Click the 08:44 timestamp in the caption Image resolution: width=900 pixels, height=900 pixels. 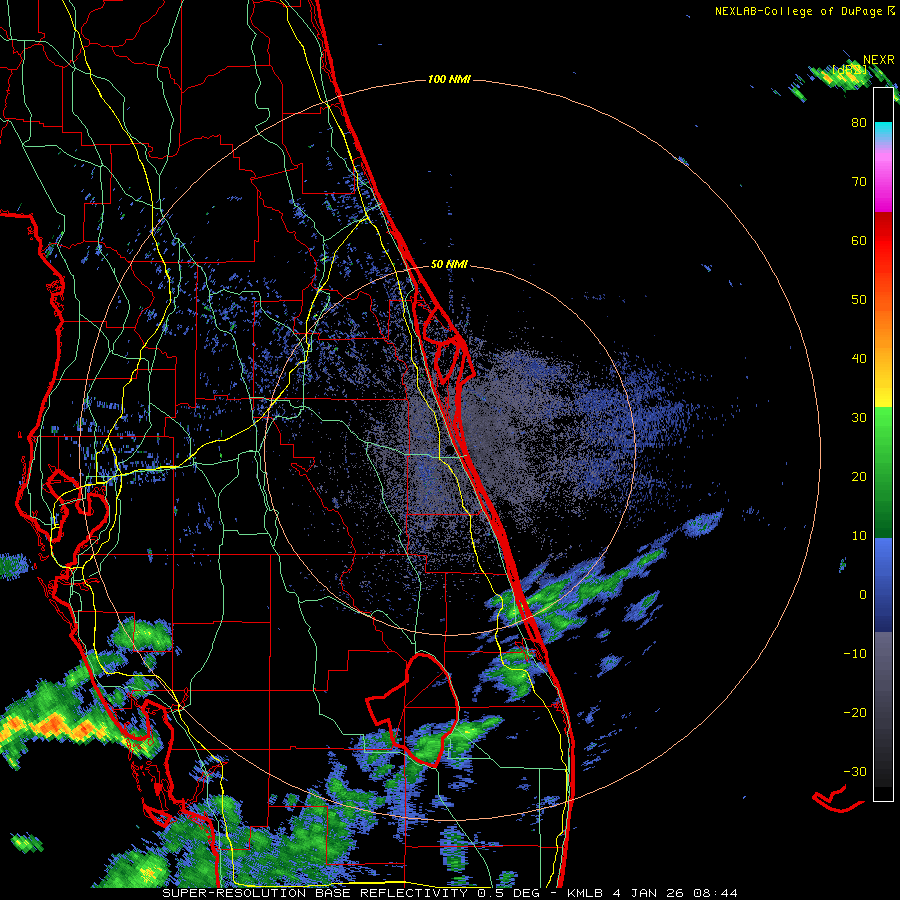[x=716, y=893]
